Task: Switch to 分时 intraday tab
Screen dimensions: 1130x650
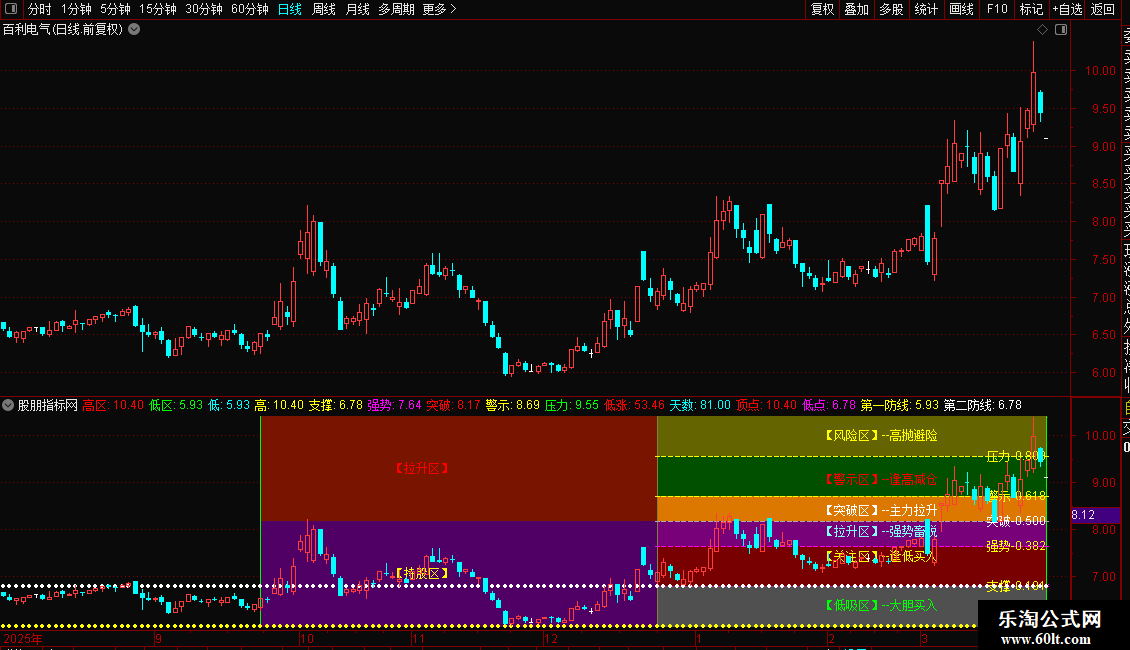Action: pyautogui.click(x=40, y=9)
